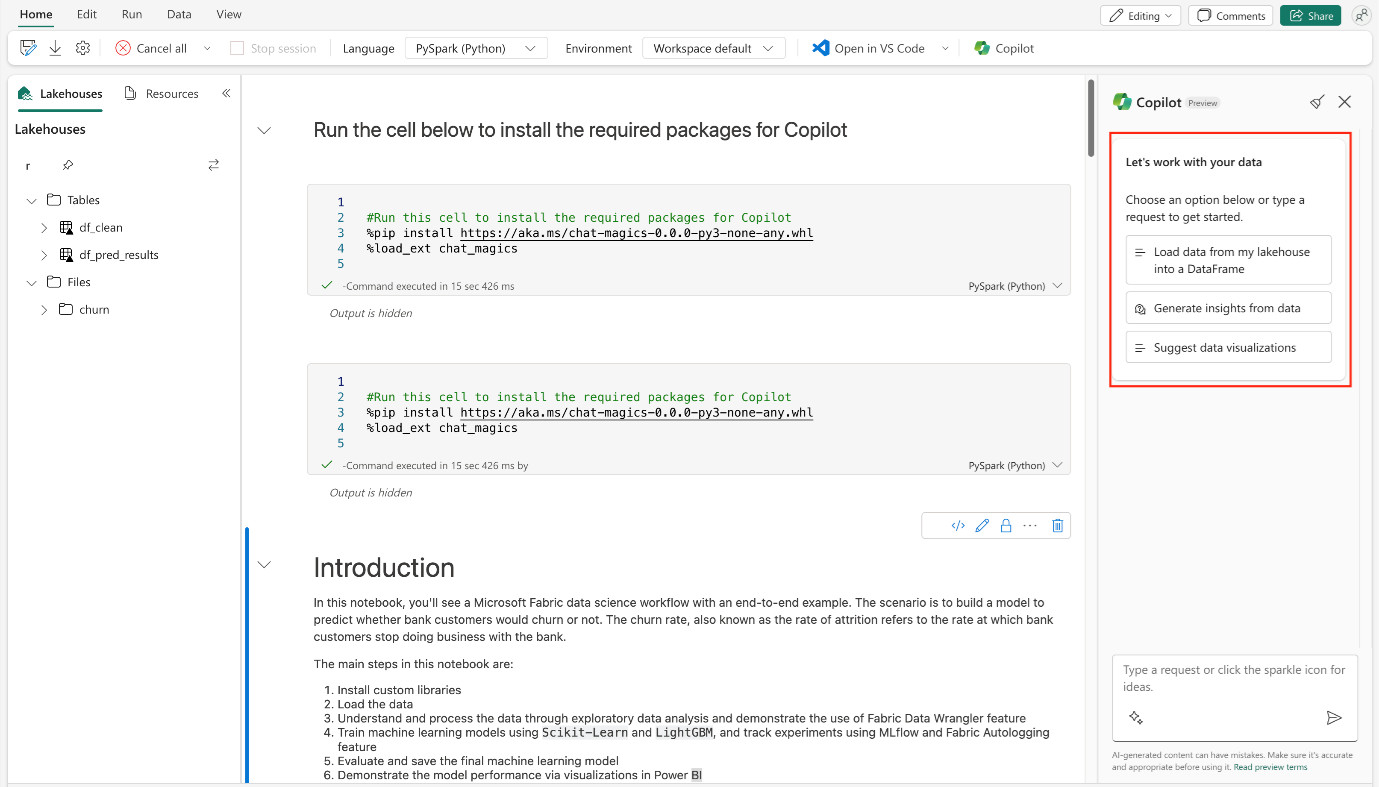Screen dimensions: 1379x787
Task: Expand the df_clean table node
Action: coord(44,228)
